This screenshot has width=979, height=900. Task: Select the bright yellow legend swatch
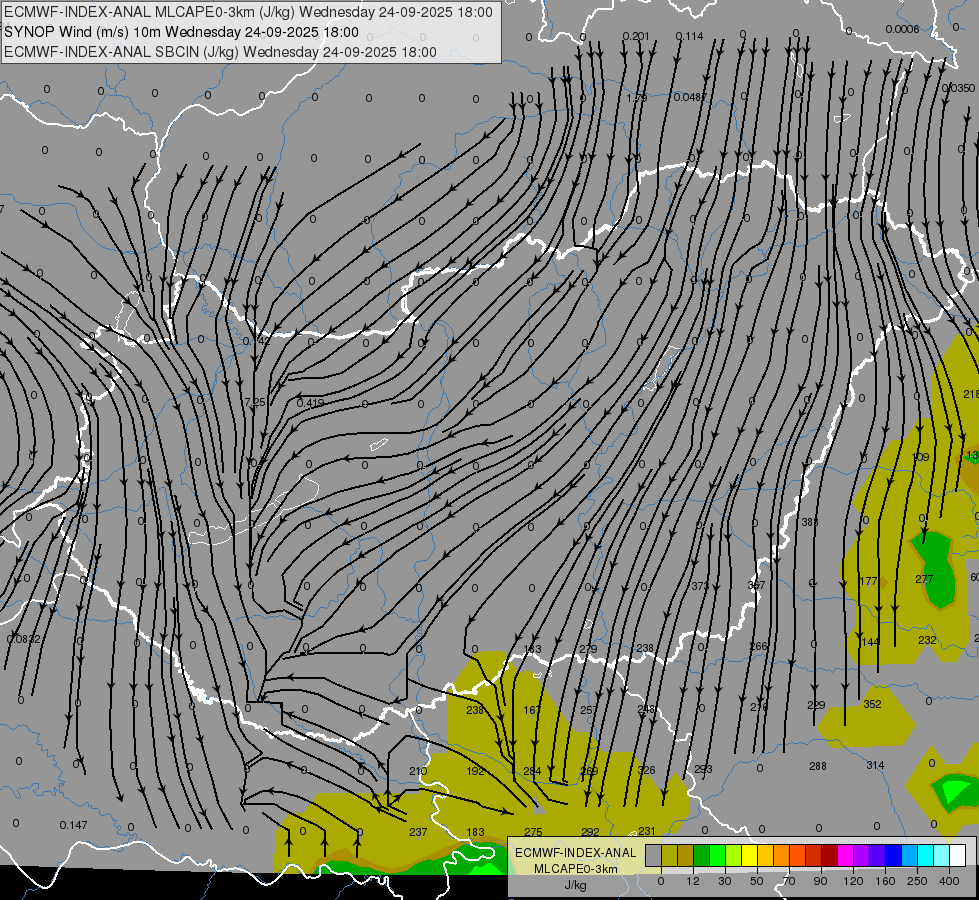click(x=749, y=855)
